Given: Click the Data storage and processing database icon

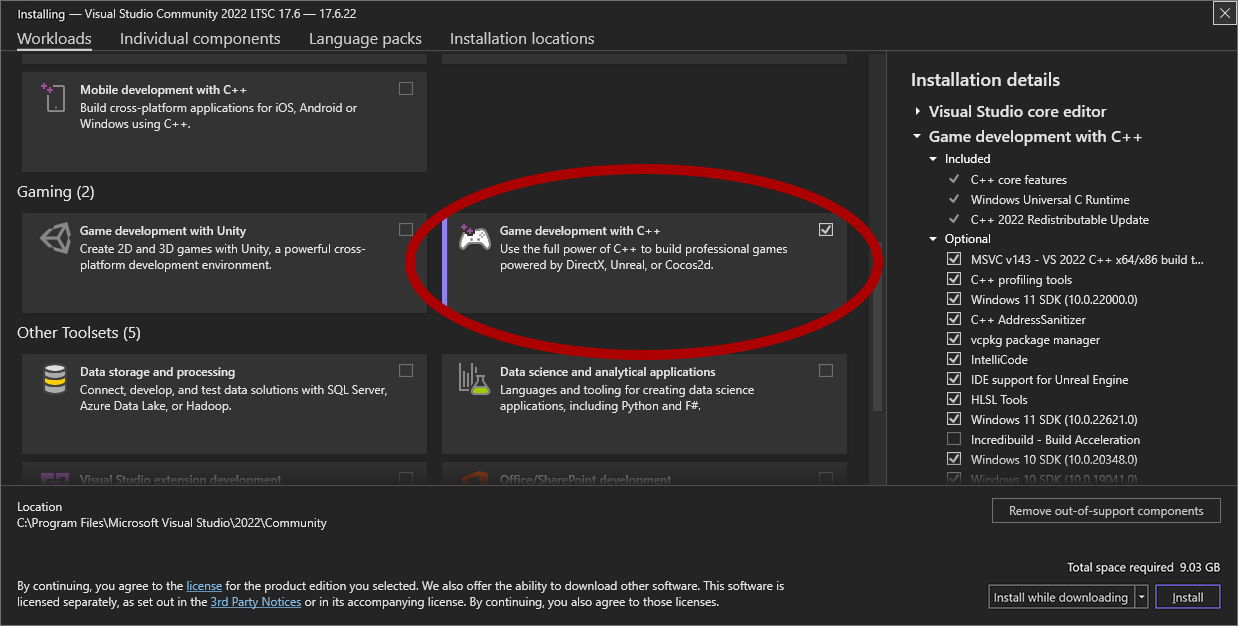Looking at the screenshot, I should [x=54, y=380].
